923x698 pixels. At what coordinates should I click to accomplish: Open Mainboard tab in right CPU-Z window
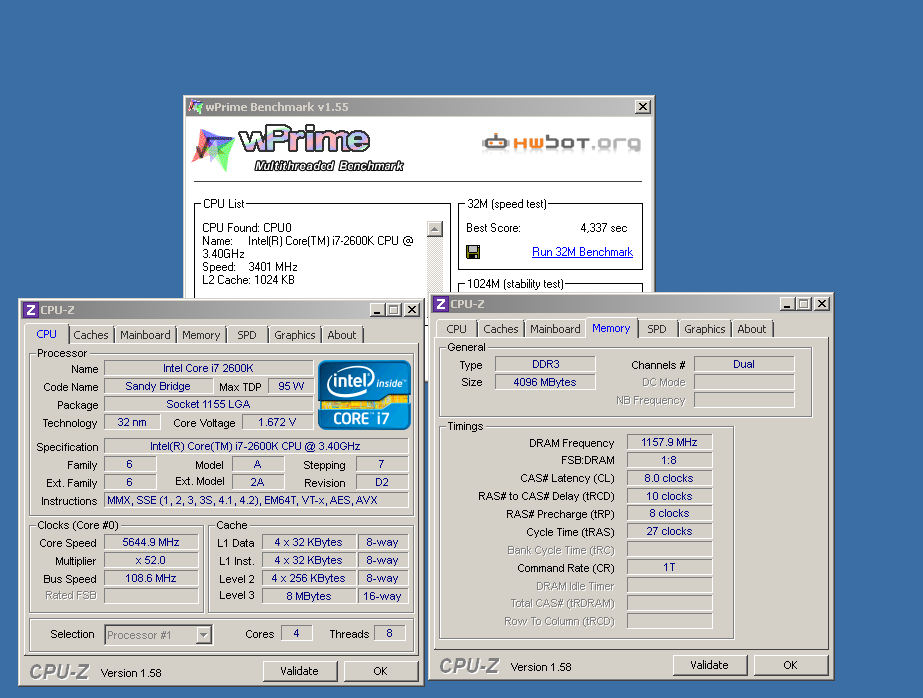(x=555, y=329)
